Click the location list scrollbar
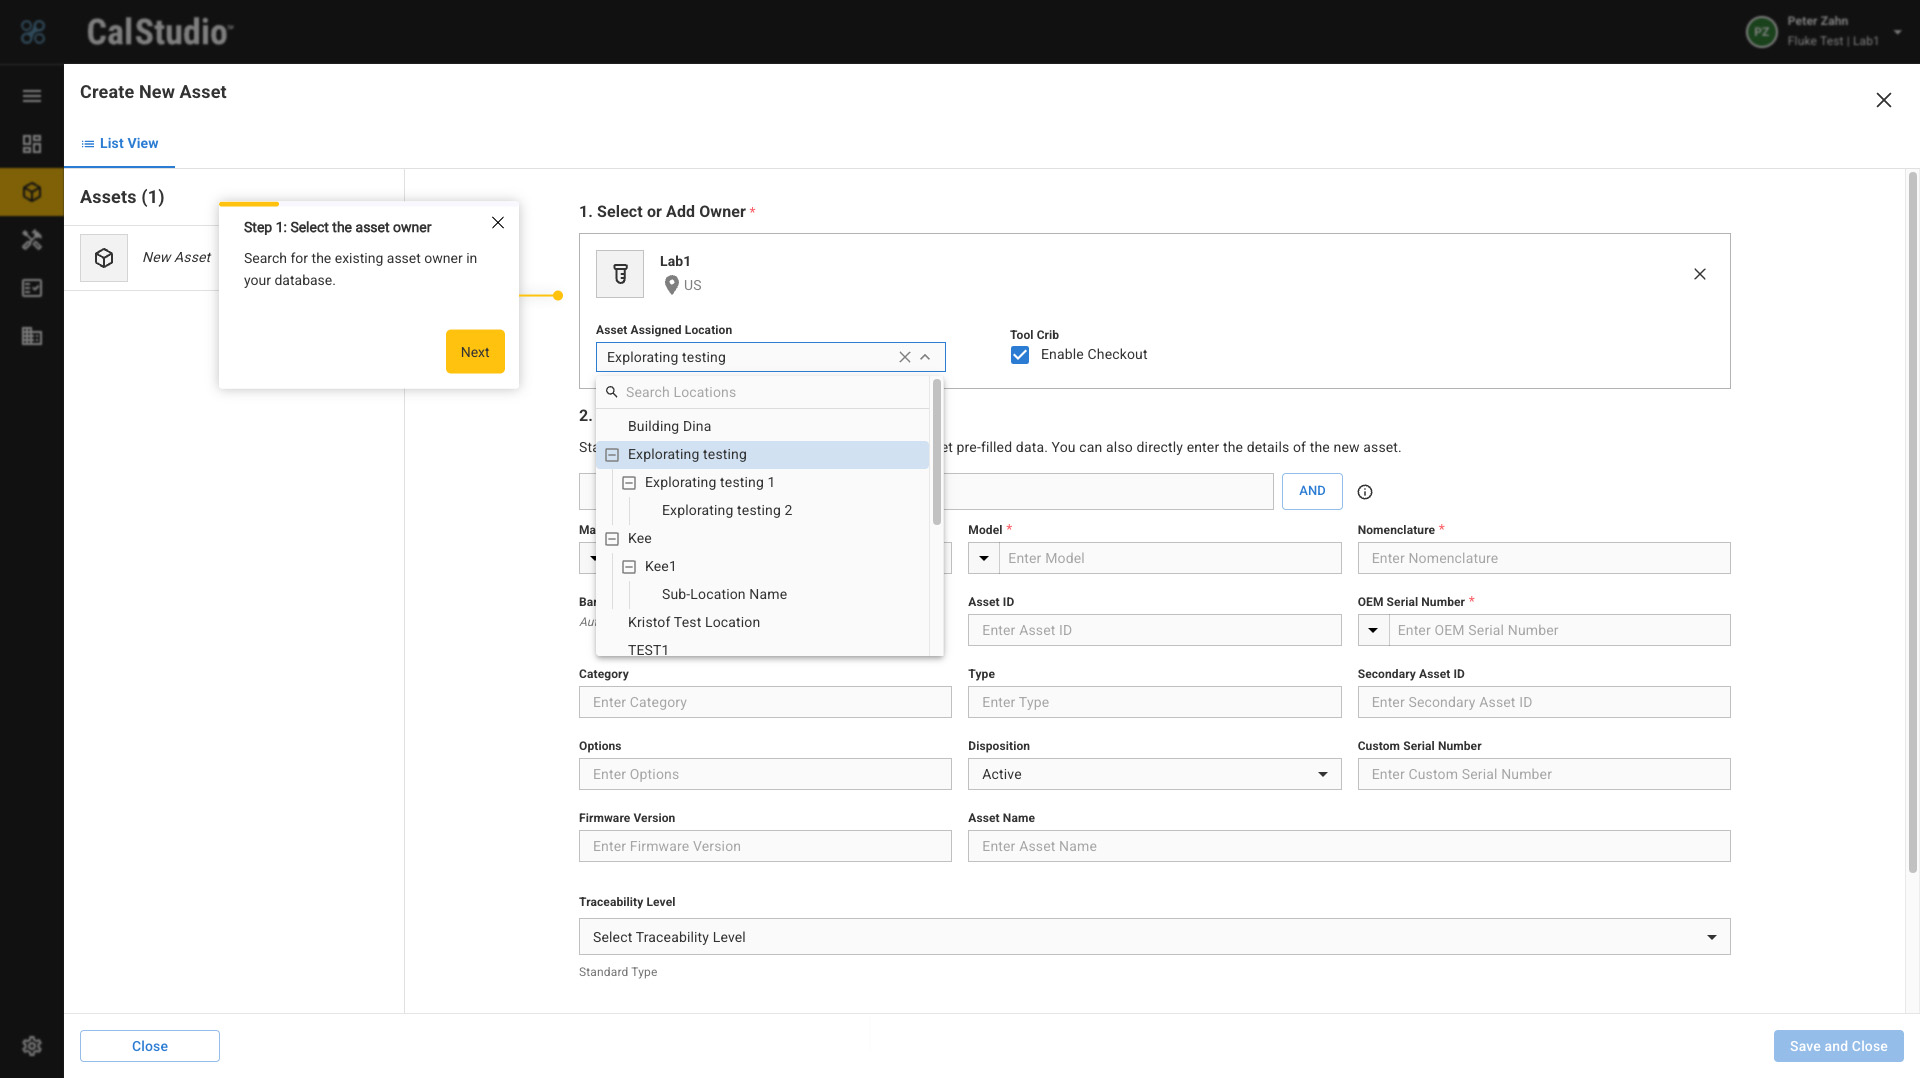1920x1078 pixels. tap(937, 452)
